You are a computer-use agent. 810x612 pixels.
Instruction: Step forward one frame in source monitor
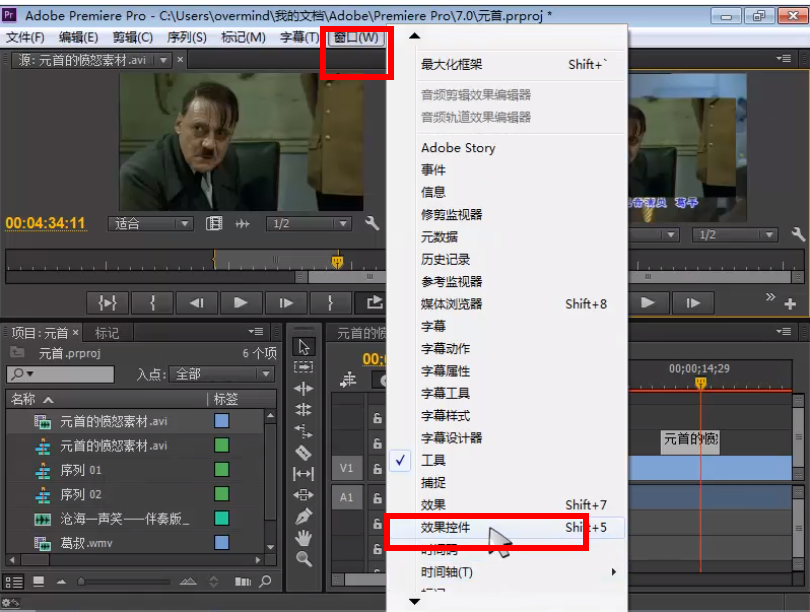286,303
